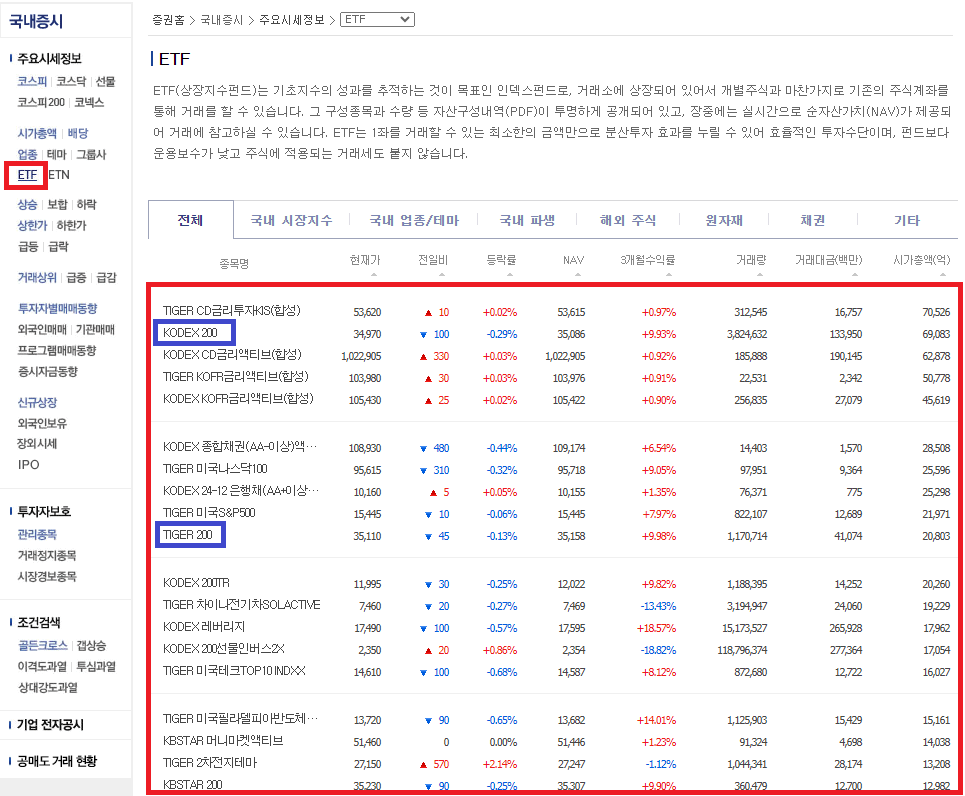Open TIGER 2차전지테마 ETF
This screenshot has height=796, width=965.
[x=209, y=763]
